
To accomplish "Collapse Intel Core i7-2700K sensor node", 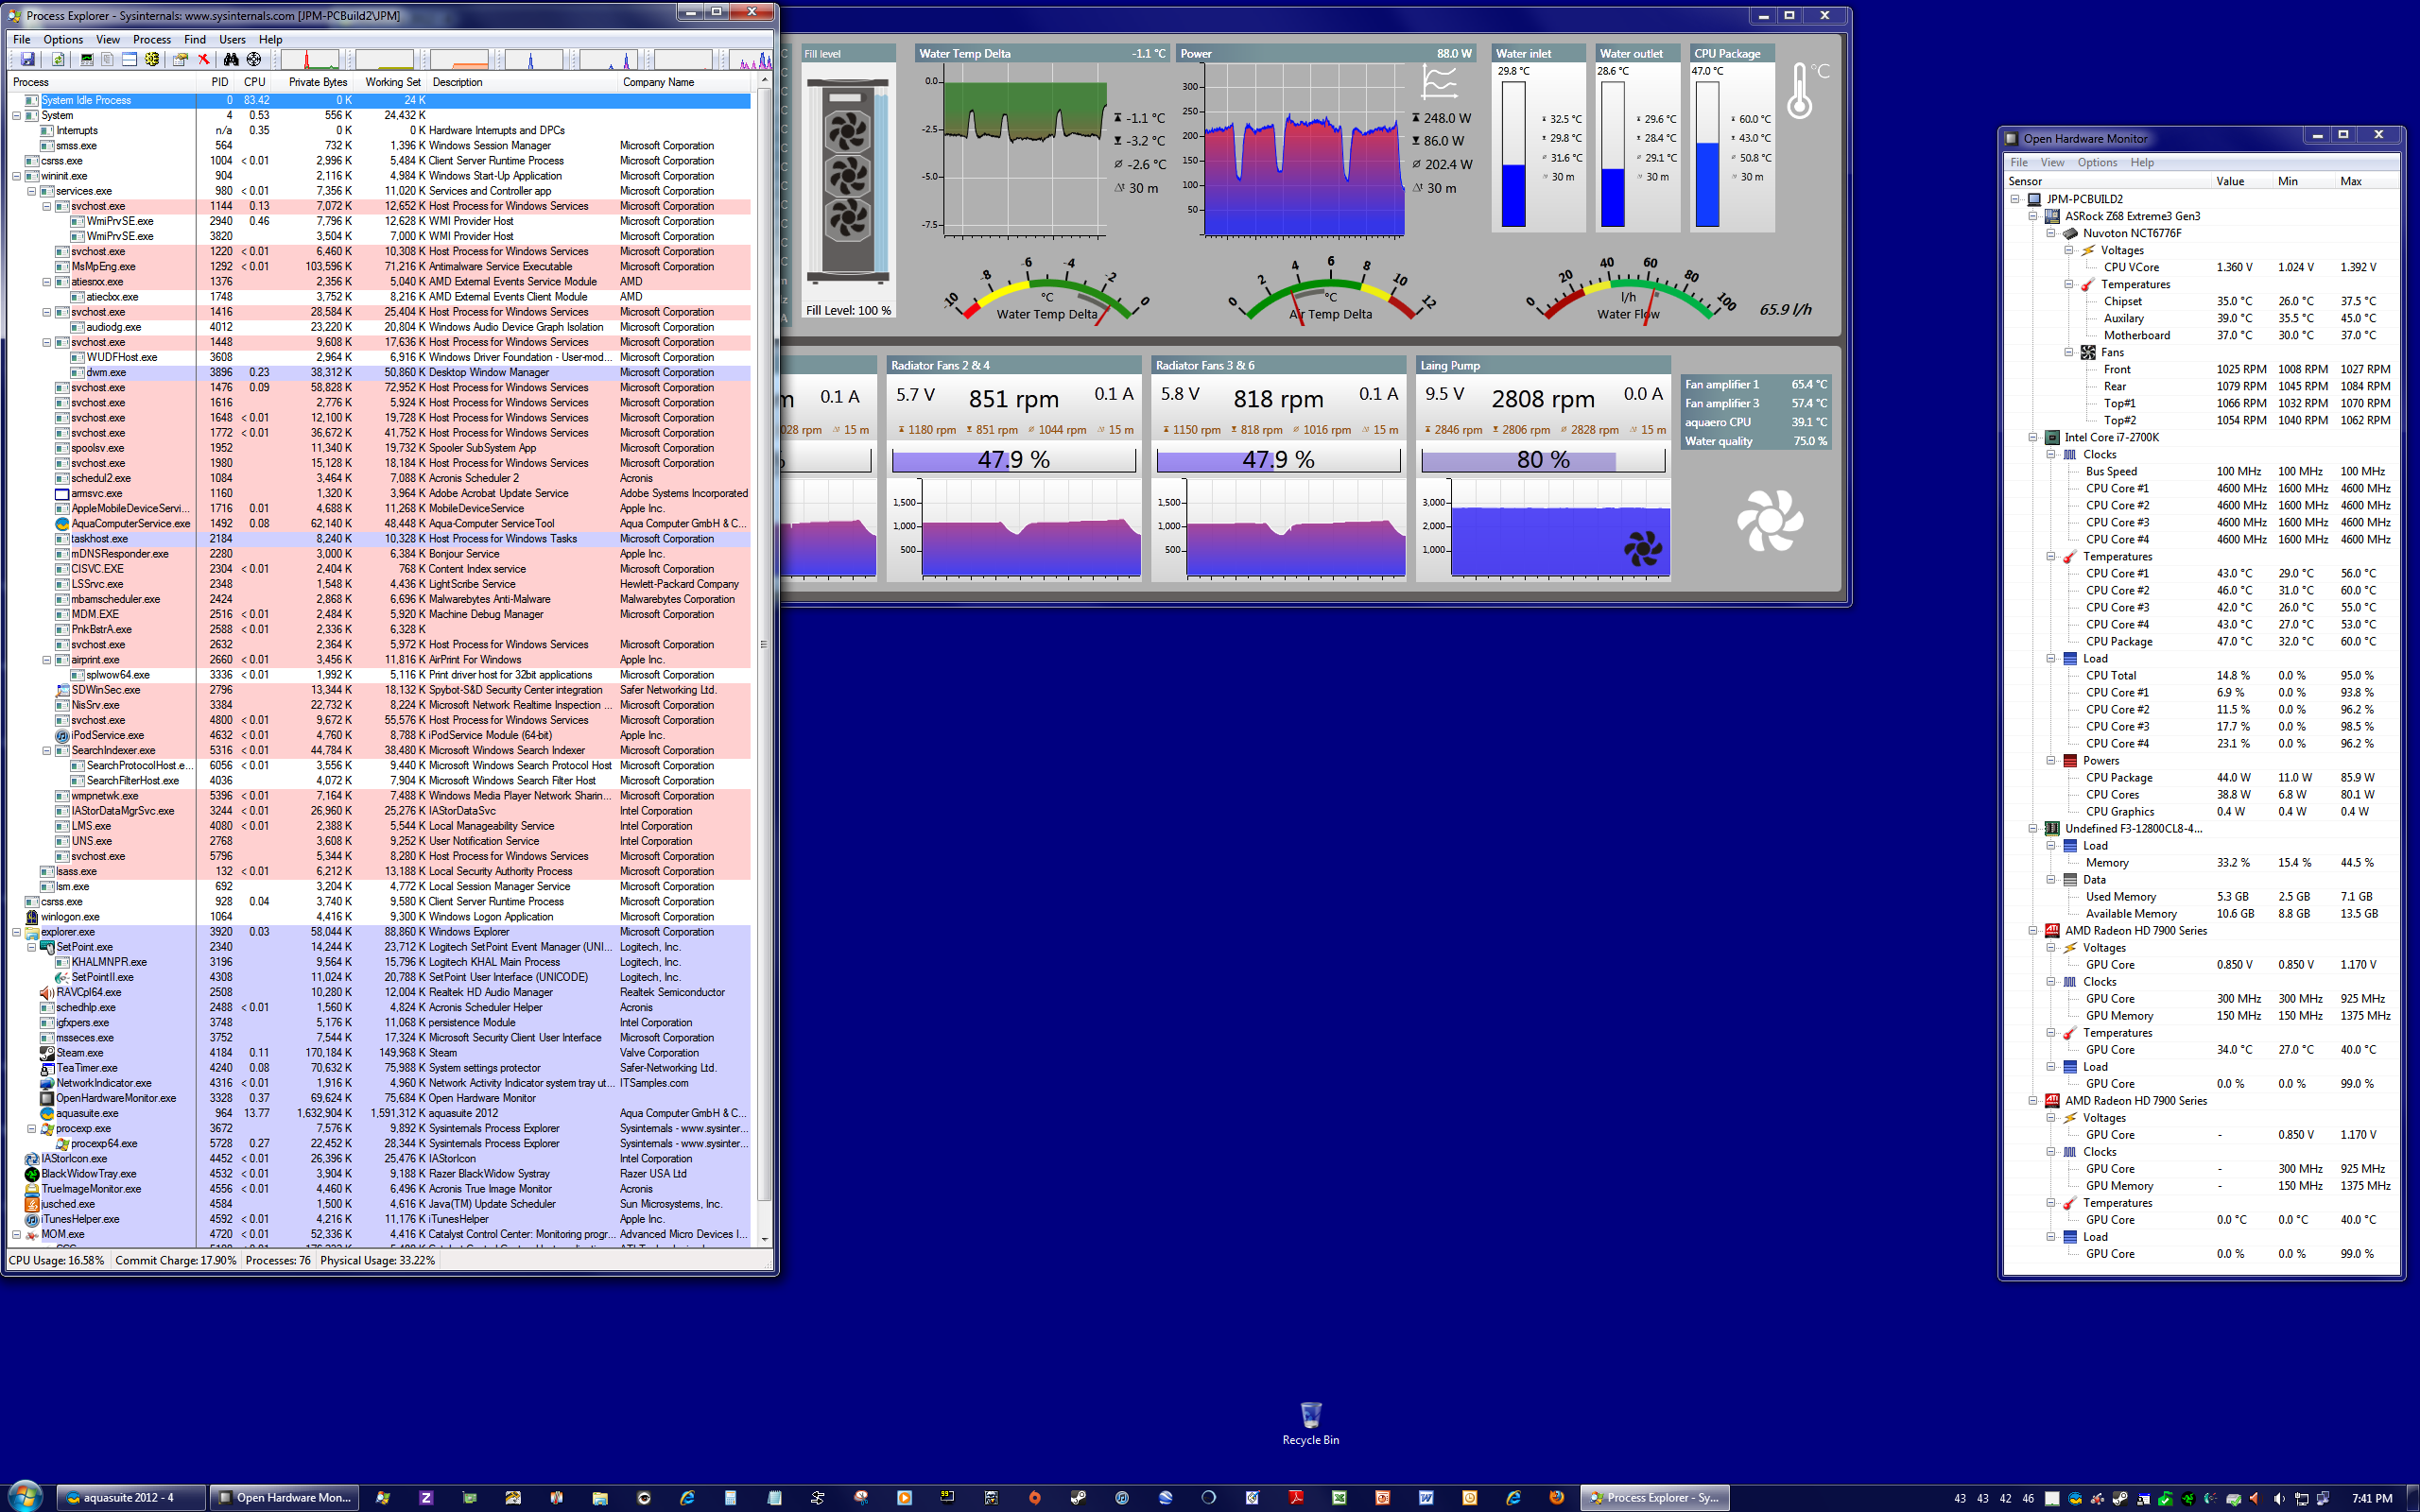I will tap(2033, 437).
